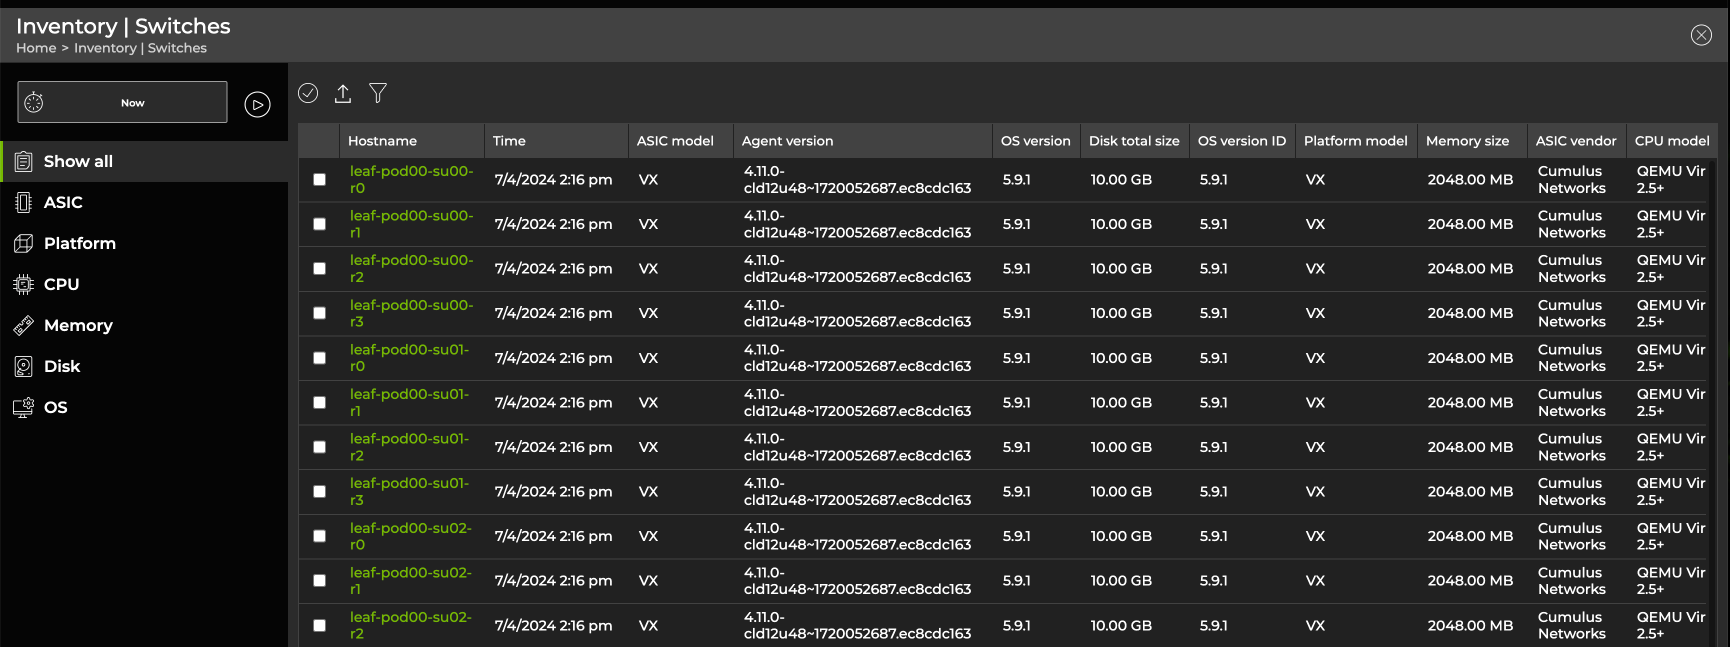Go to Disk inventory section
1730x647 pixels.
coord(61,366)
